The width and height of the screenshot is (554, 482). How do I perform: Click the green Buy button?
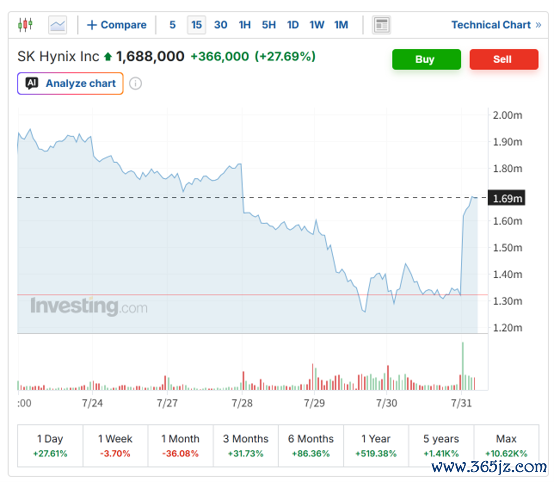click(426, 59)
